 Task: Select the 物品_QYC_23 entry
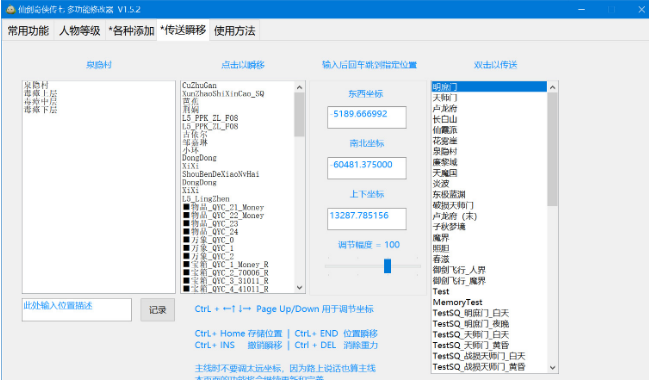point(211,224)
